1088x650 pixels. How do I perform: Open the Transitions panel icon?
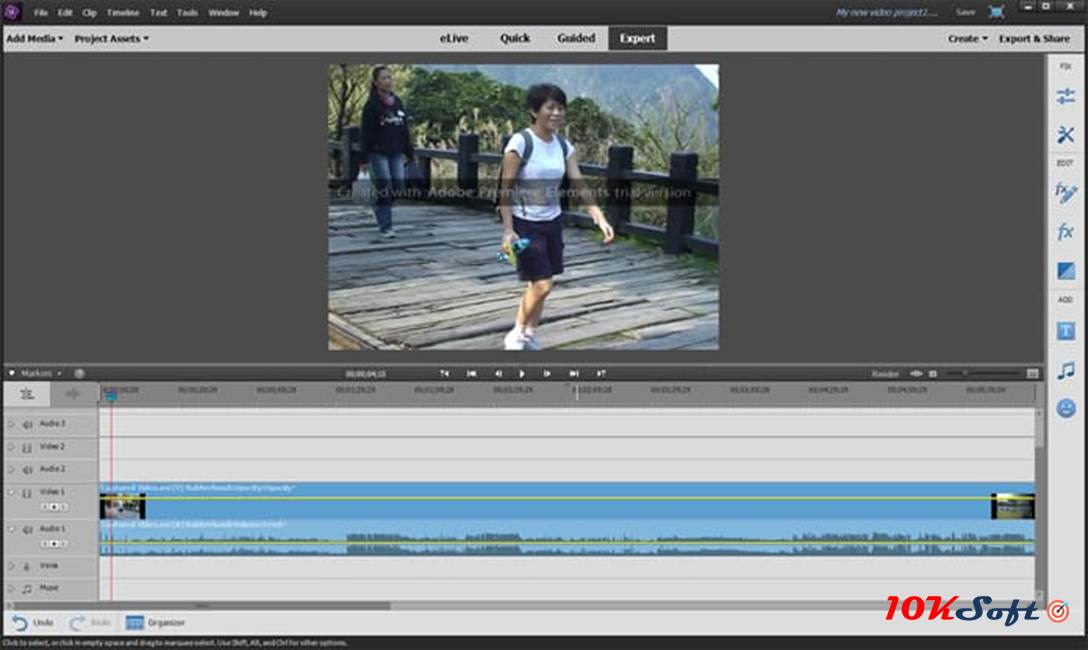click(x=1066, y=271)
